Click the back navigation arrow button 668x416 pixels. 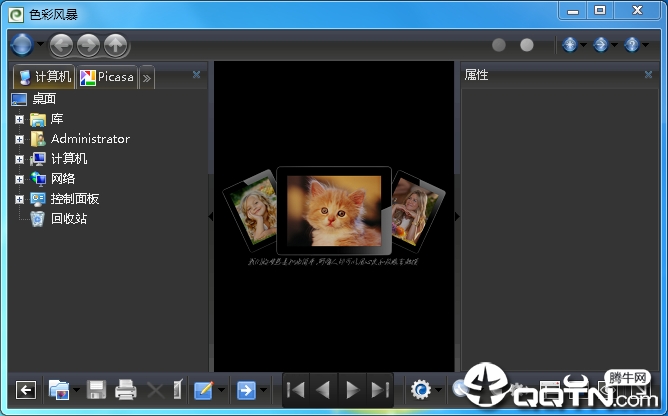[61, 45]
